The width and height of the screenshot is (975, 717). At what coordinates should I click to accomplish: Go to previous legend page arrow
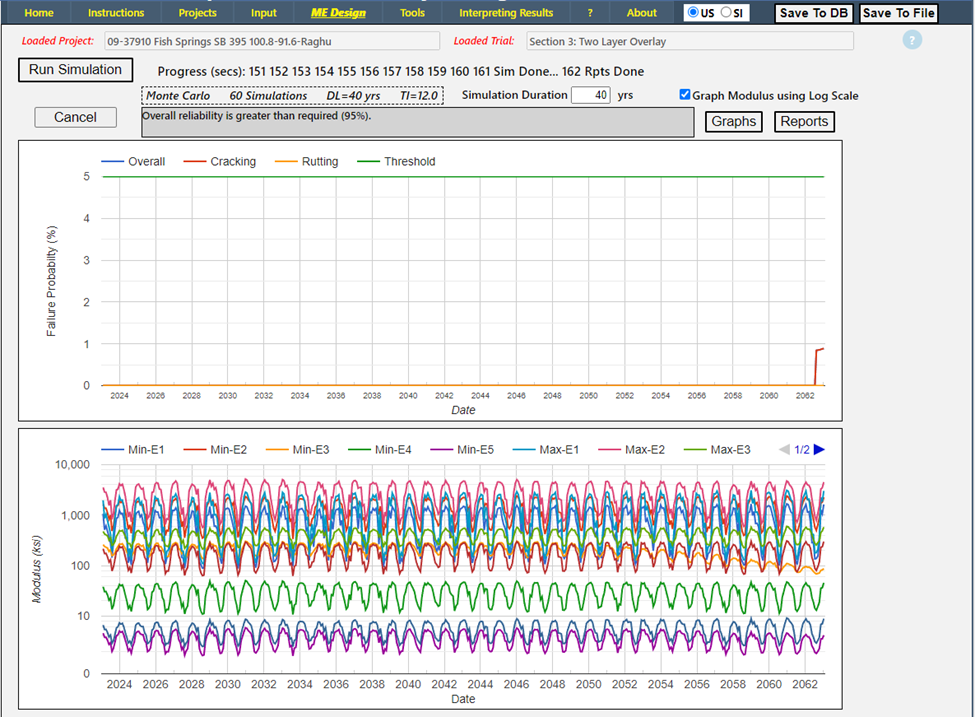tap(784, 450)
